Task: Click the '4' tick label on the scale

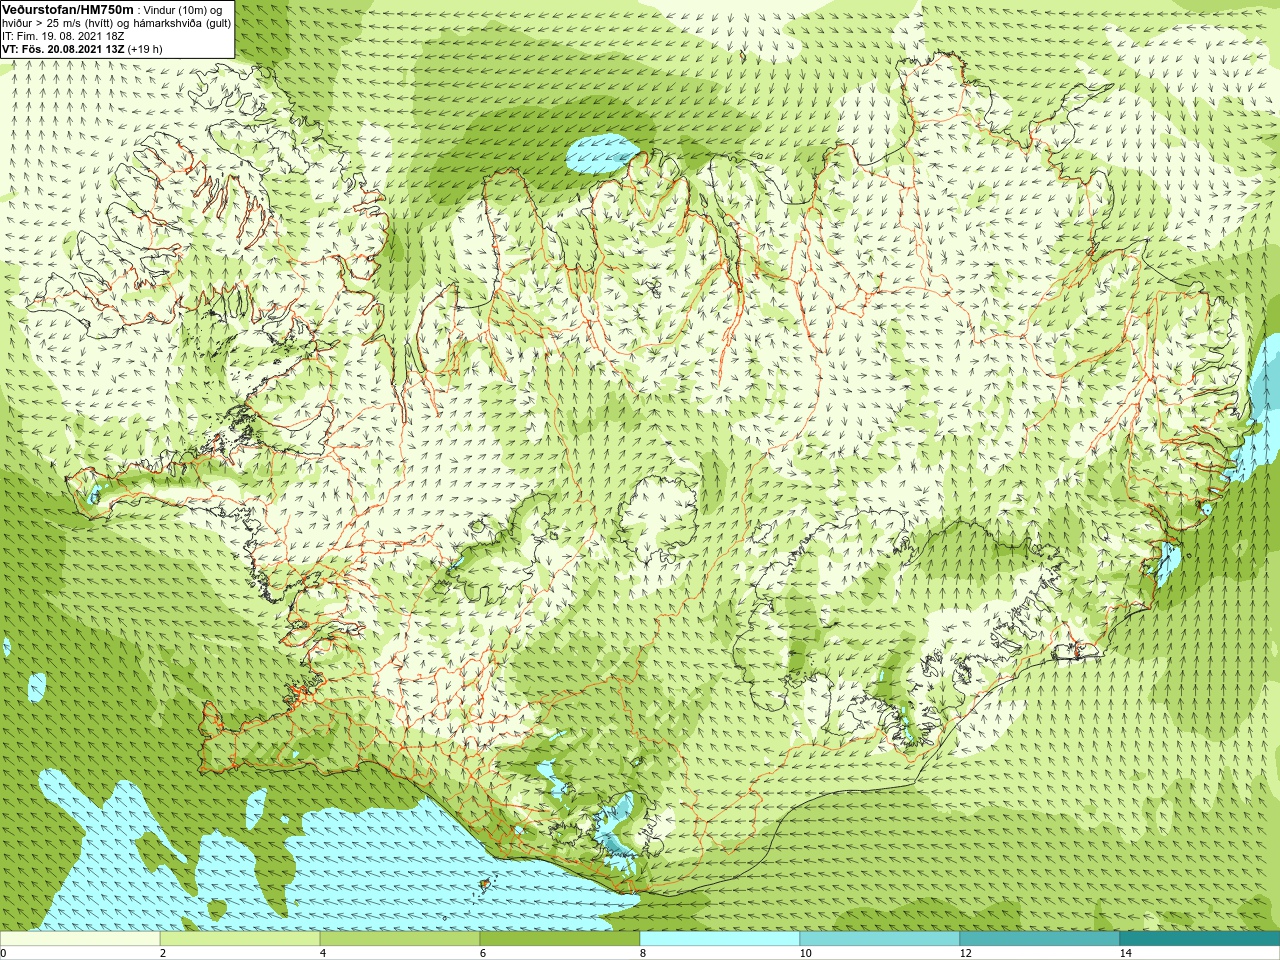Action: (322, 953)
